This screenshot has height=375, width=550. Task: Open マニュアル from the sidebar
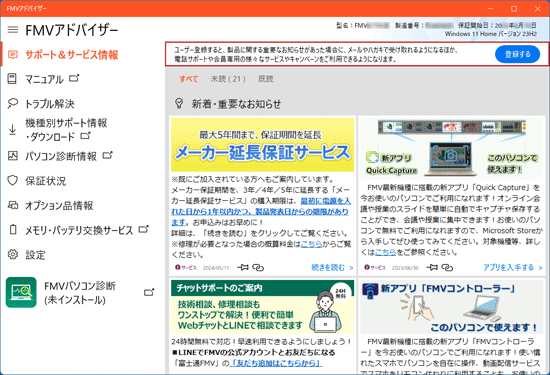pos(44,79)
